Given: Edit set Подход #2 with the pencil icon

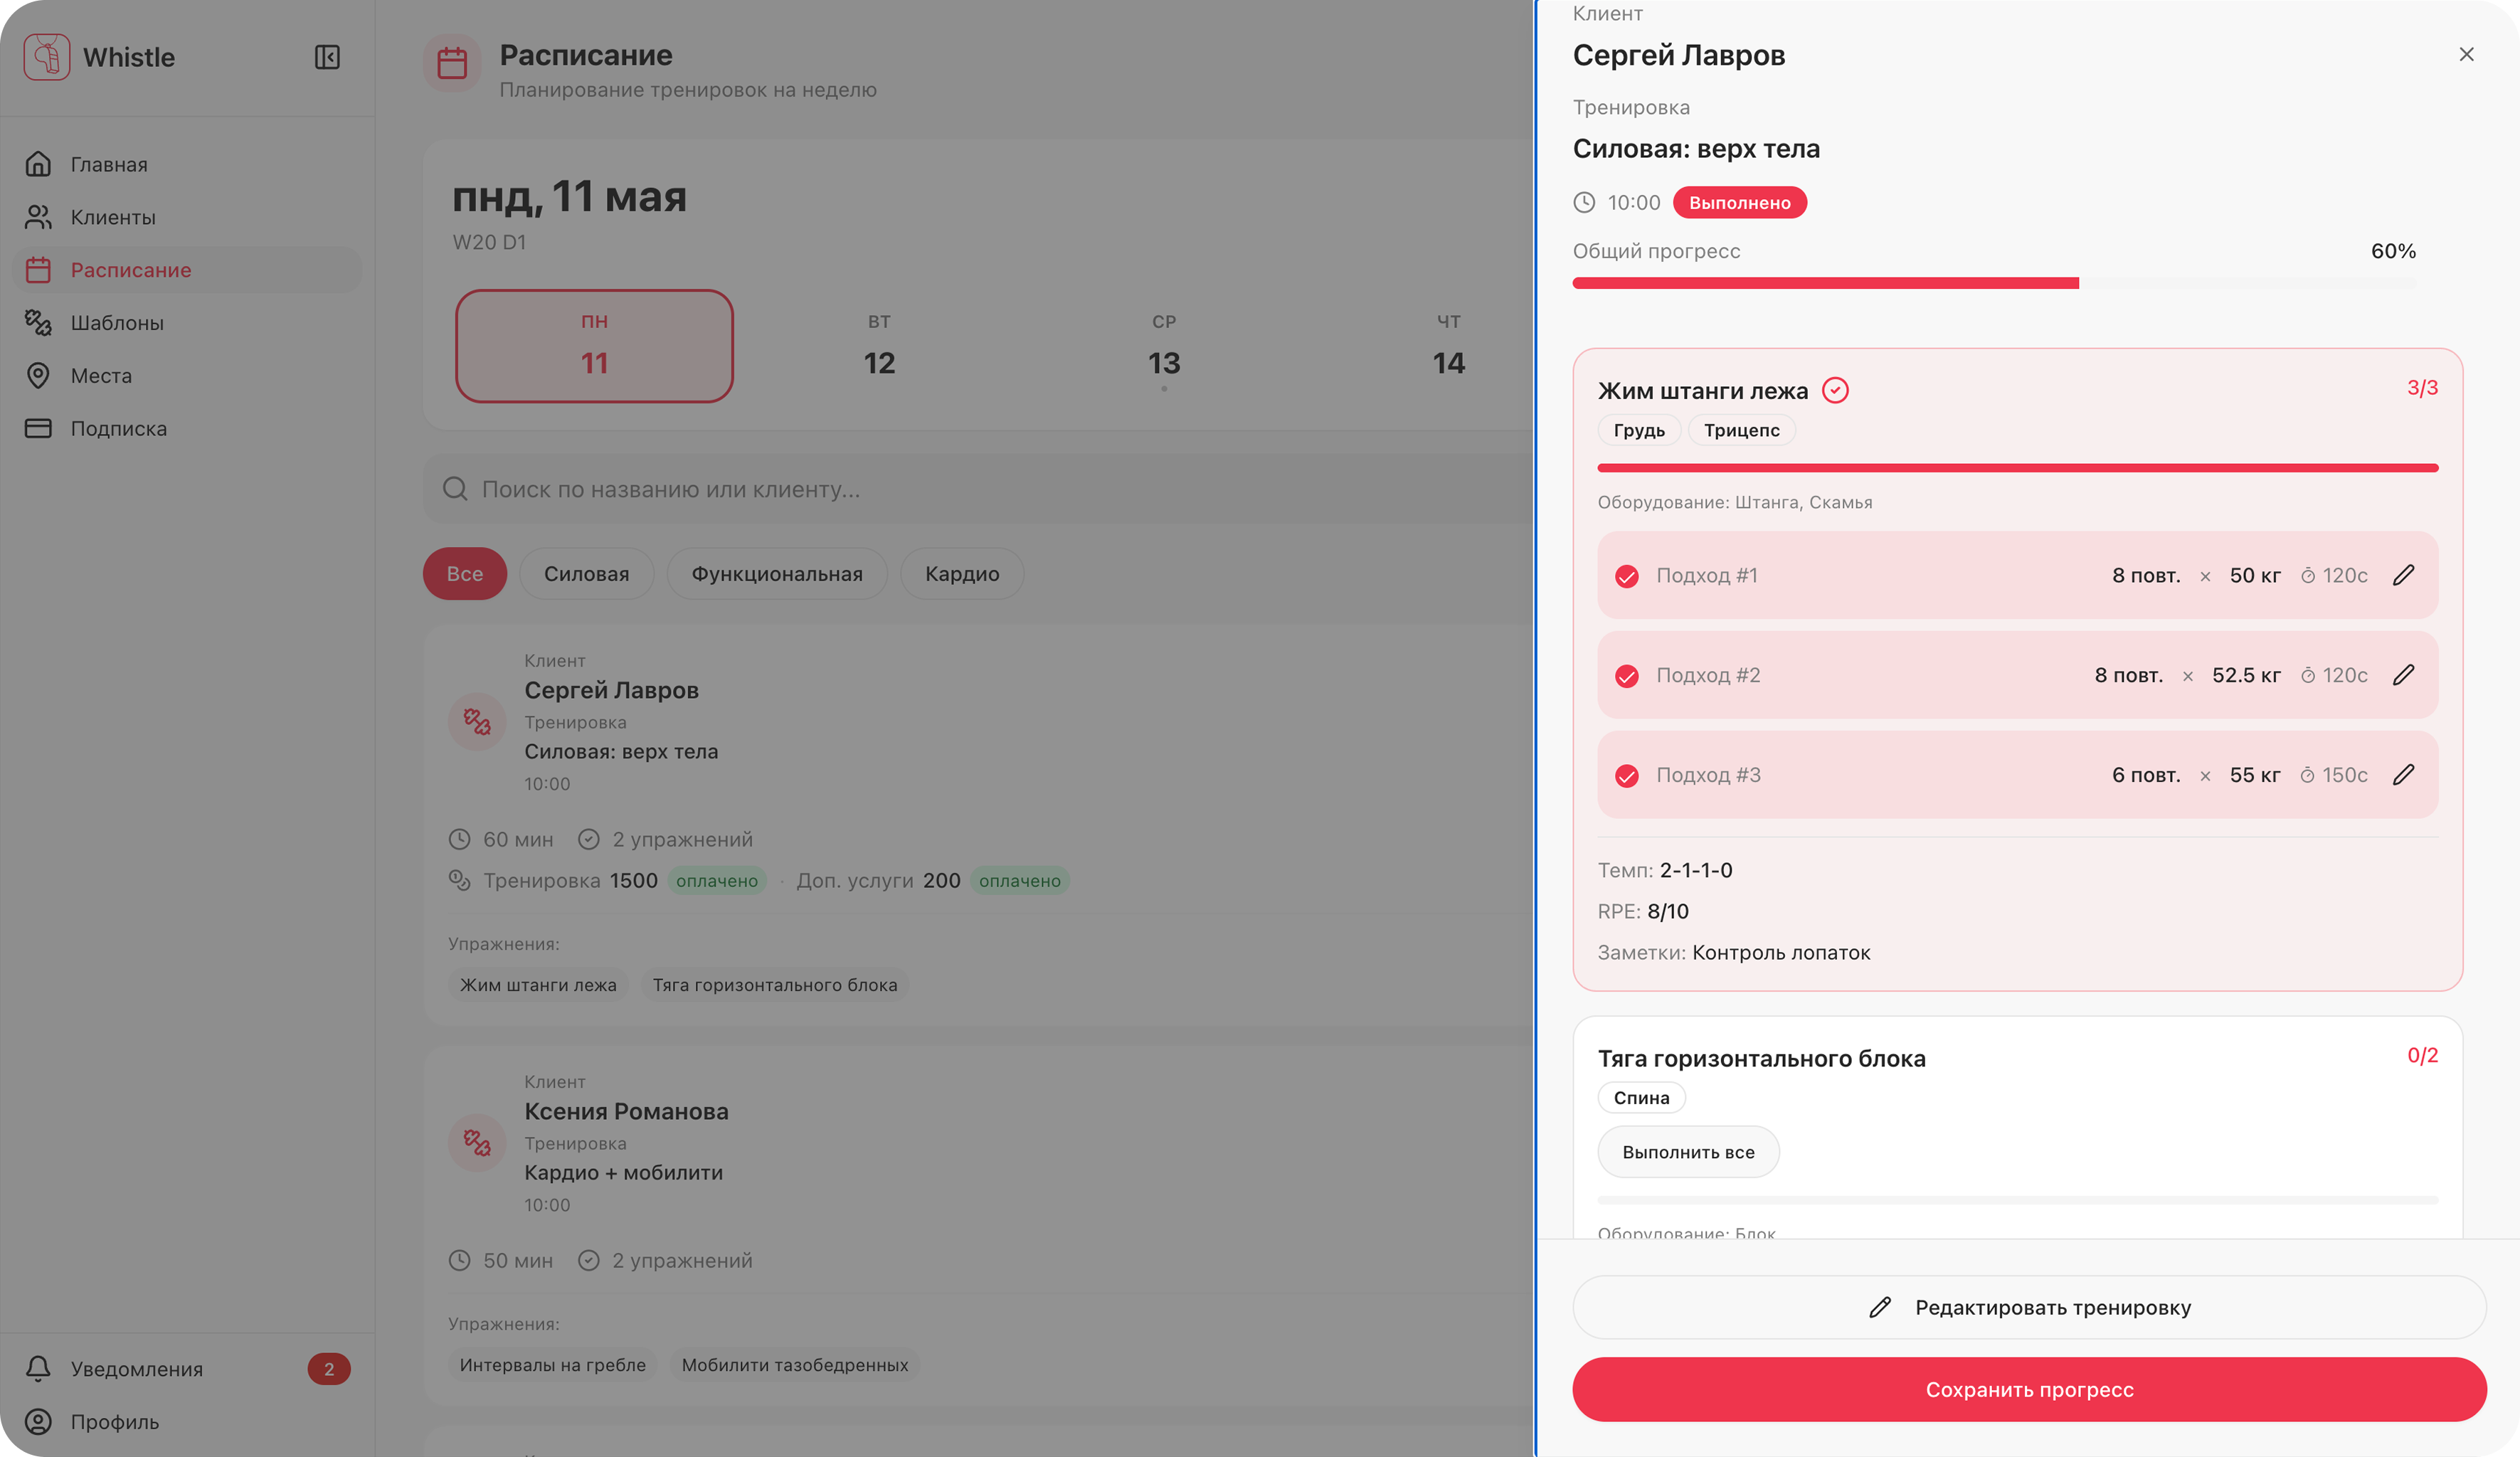Looking at the screenshot, I should pyautogui.click(x=2403, y=675).
